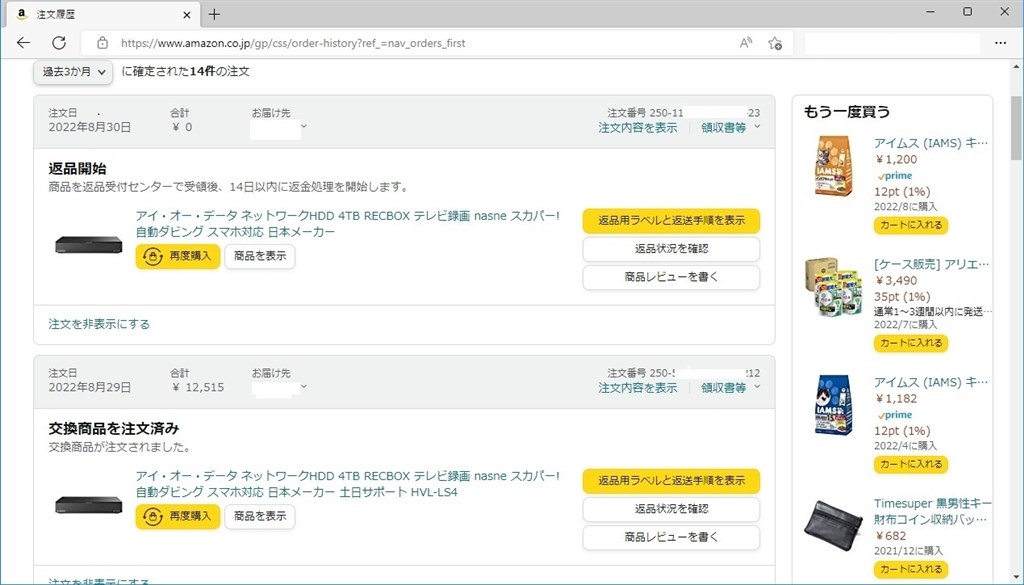Image resolution: width=1024 pixels, height=585 pixels.
Task: Close the 注文履歴 tab
Action: 187,14
